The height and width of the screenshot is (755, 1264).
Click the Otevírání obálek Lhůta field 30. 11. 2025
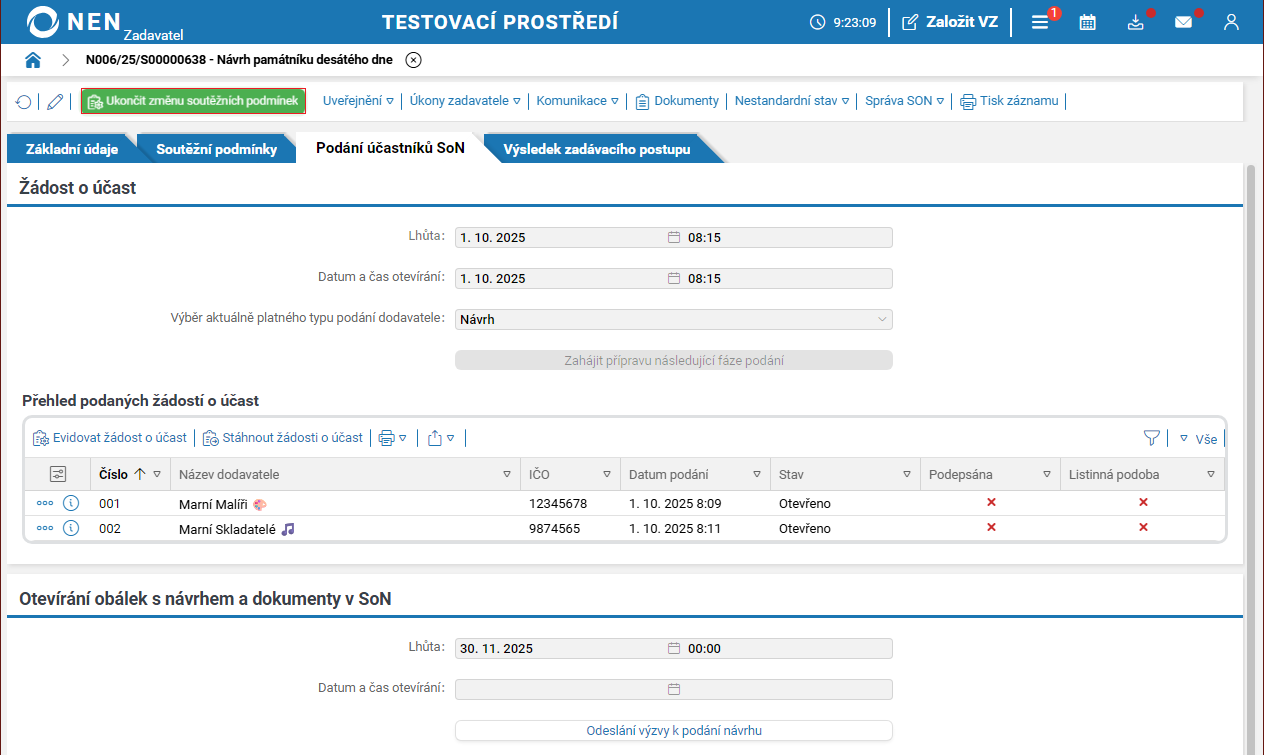562,648
